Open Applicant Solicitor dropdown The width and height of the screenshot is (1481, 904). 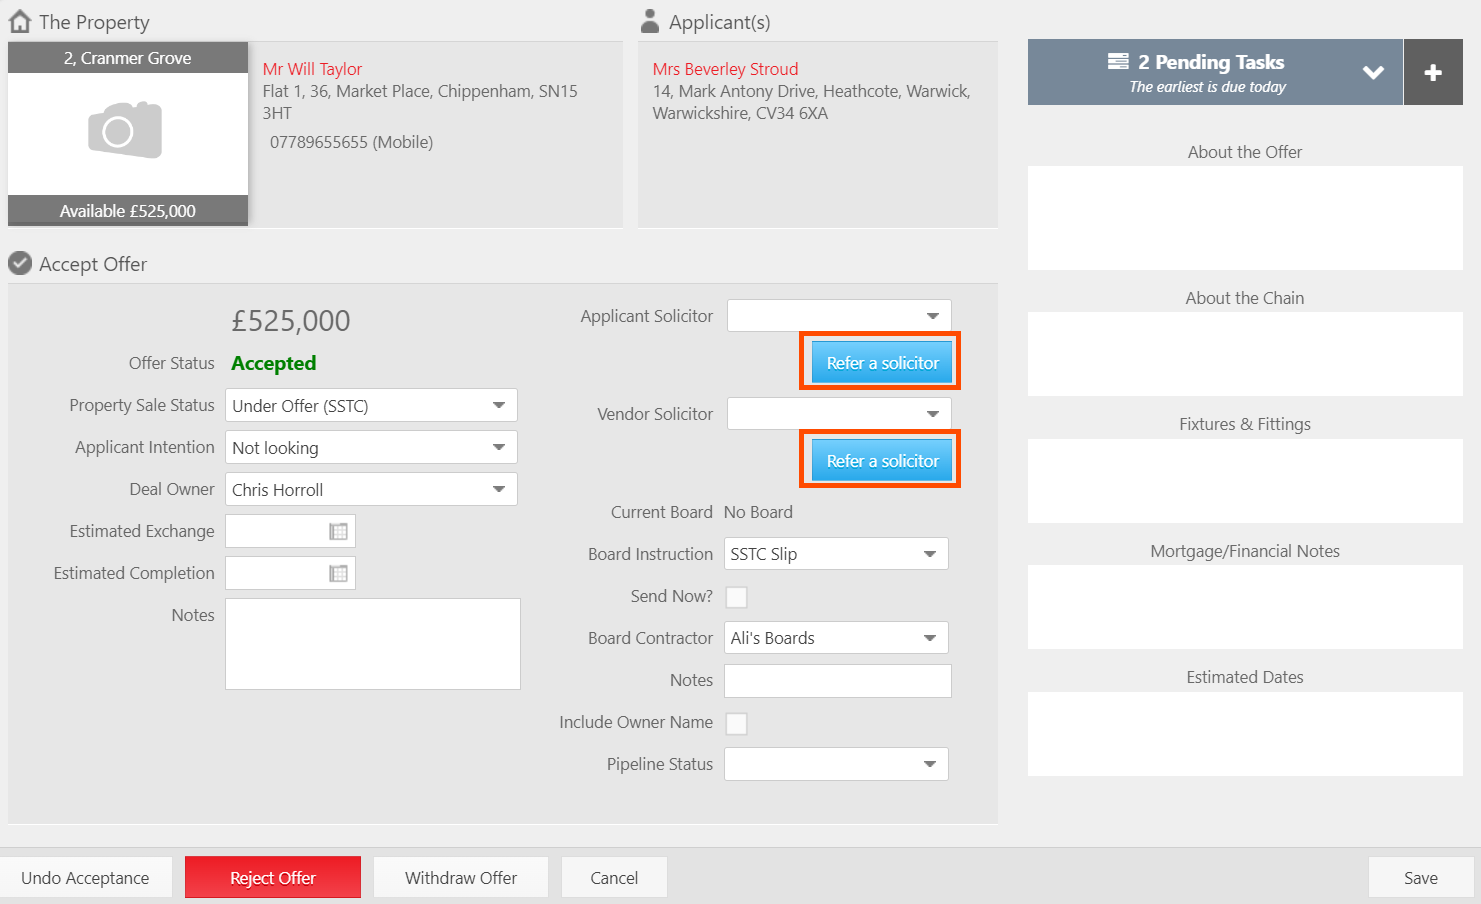click(839, 316)
